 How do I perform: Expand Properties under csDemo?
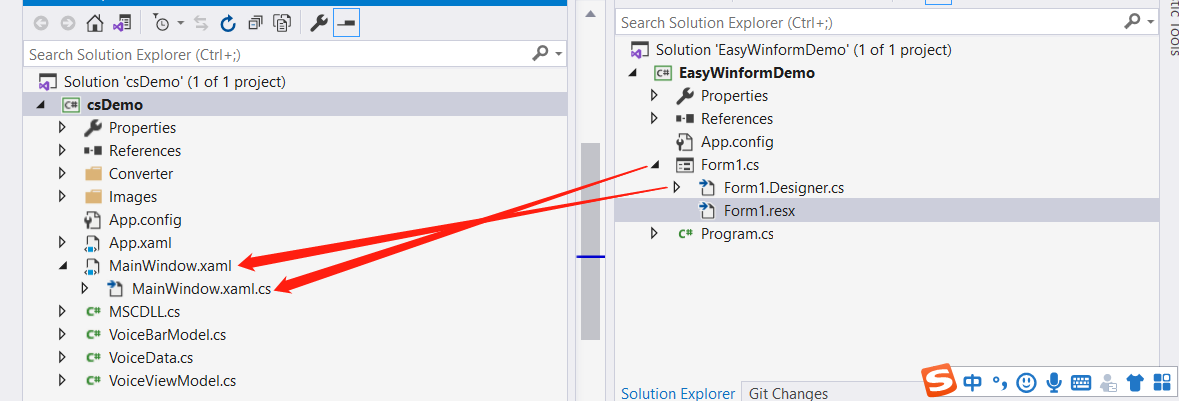pyautogui.click(x=62, y=128)
